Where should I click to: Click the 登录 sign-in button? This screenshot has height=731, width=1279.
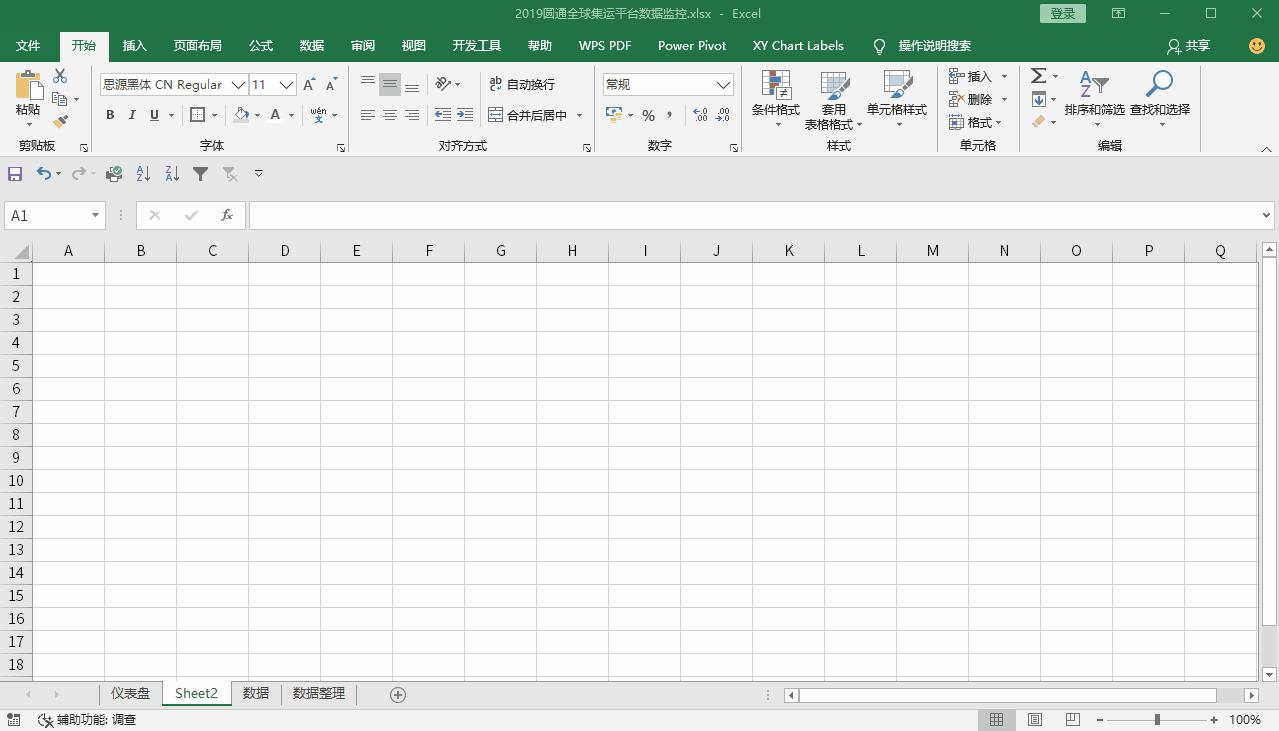[1061, 13]
